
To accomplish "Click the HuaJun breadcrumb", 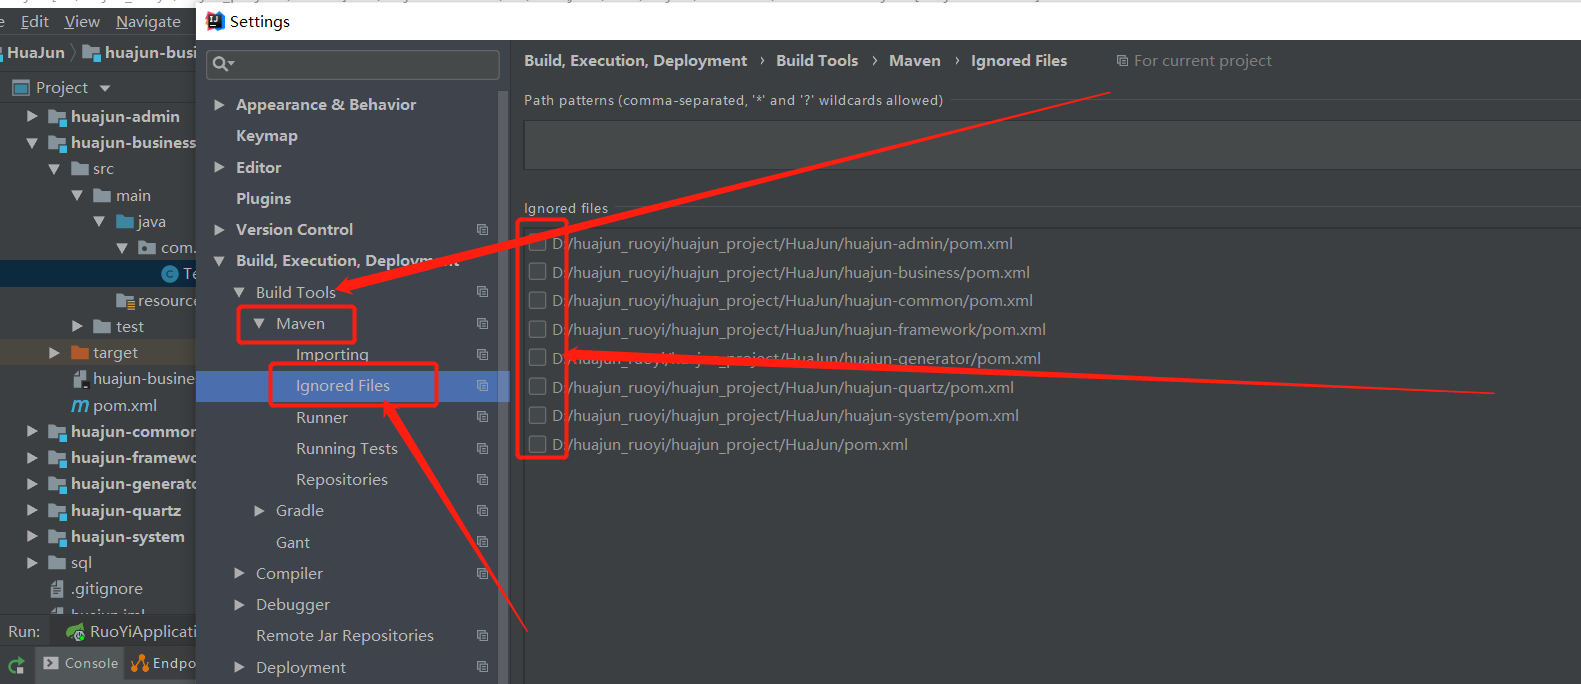I will coord(36,53).
